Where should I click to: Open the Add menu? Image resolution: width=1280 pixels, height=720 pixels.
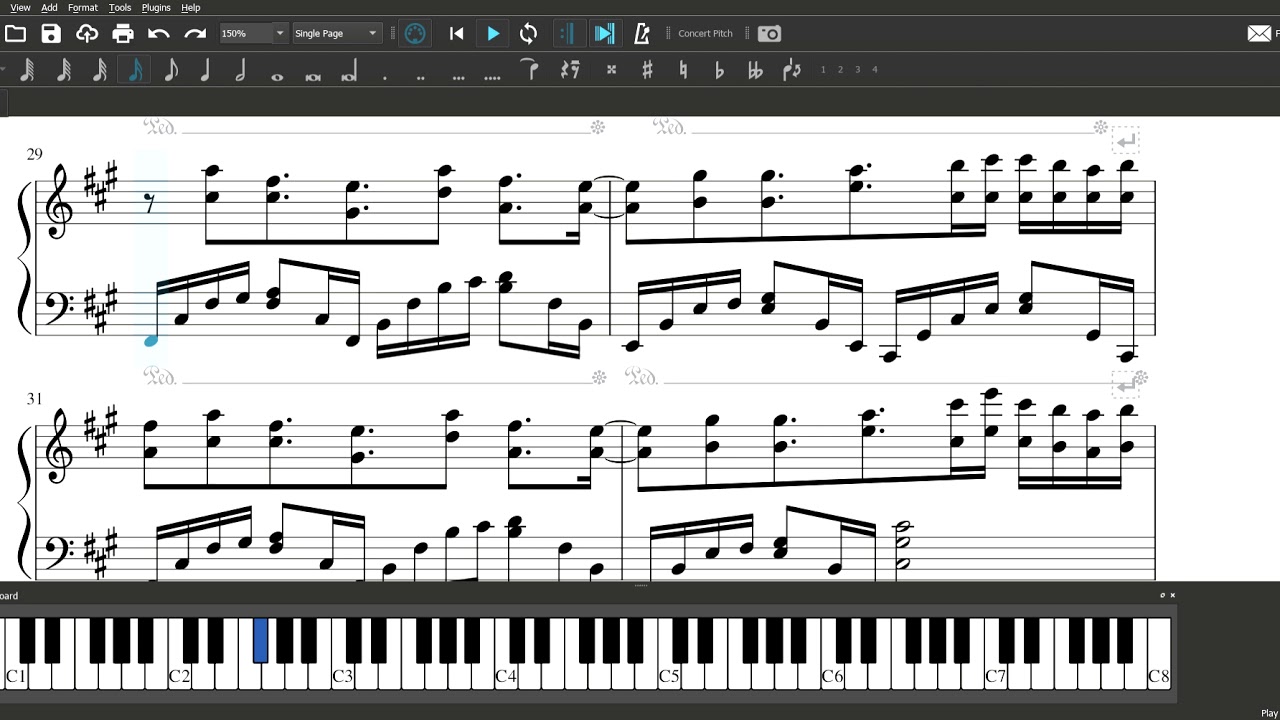(49, 7)
